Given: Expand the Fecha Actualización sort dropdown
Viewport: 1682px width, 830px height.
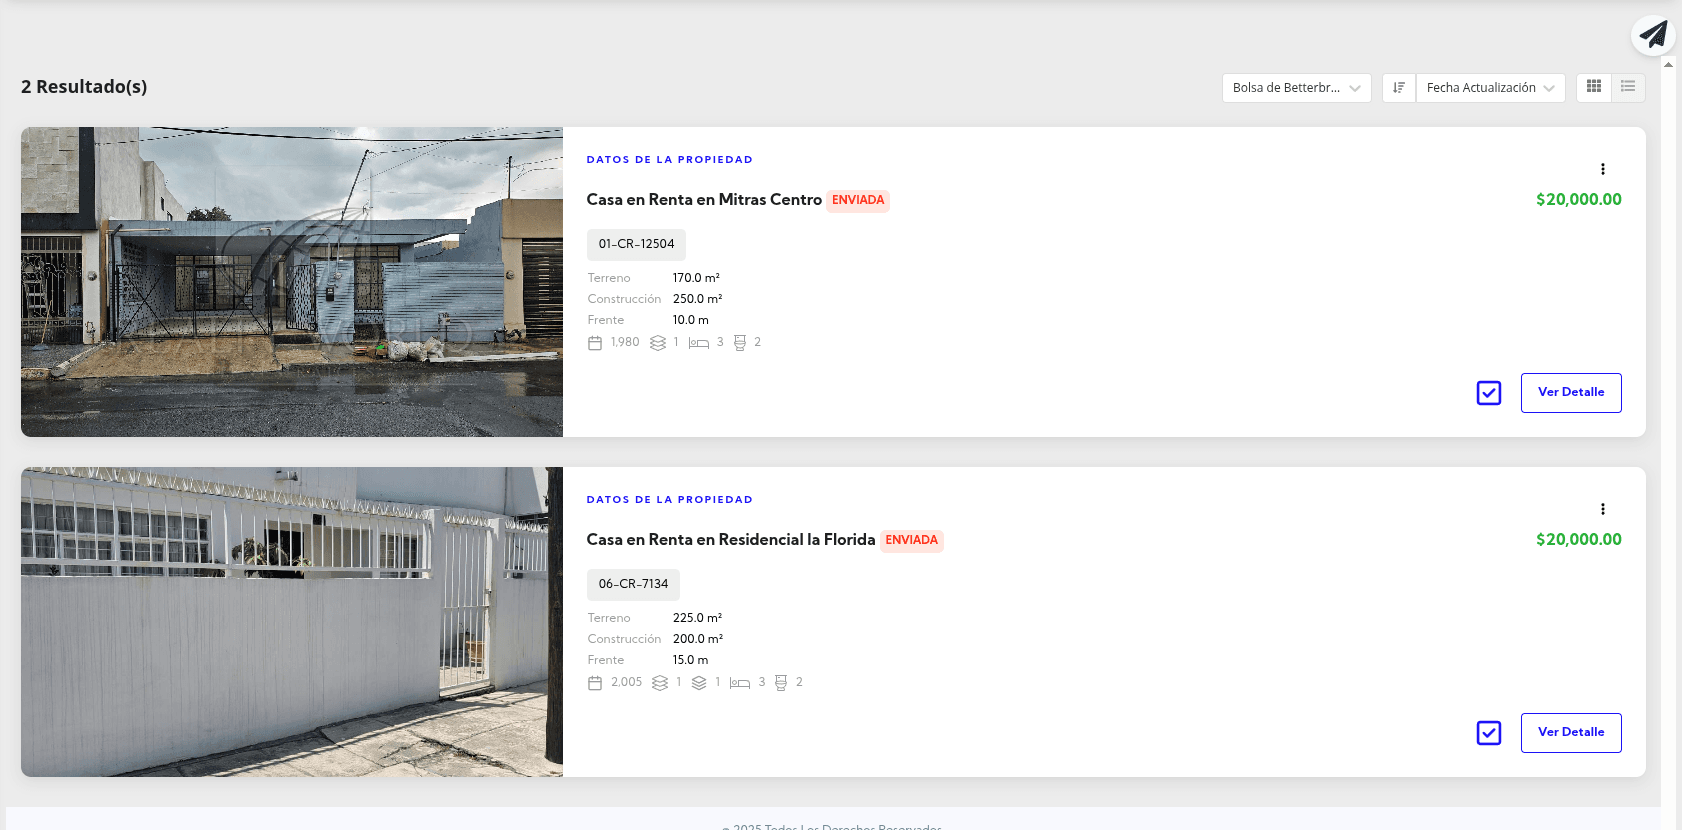Looking at the screenshot, I should [x=1490, y=88].
